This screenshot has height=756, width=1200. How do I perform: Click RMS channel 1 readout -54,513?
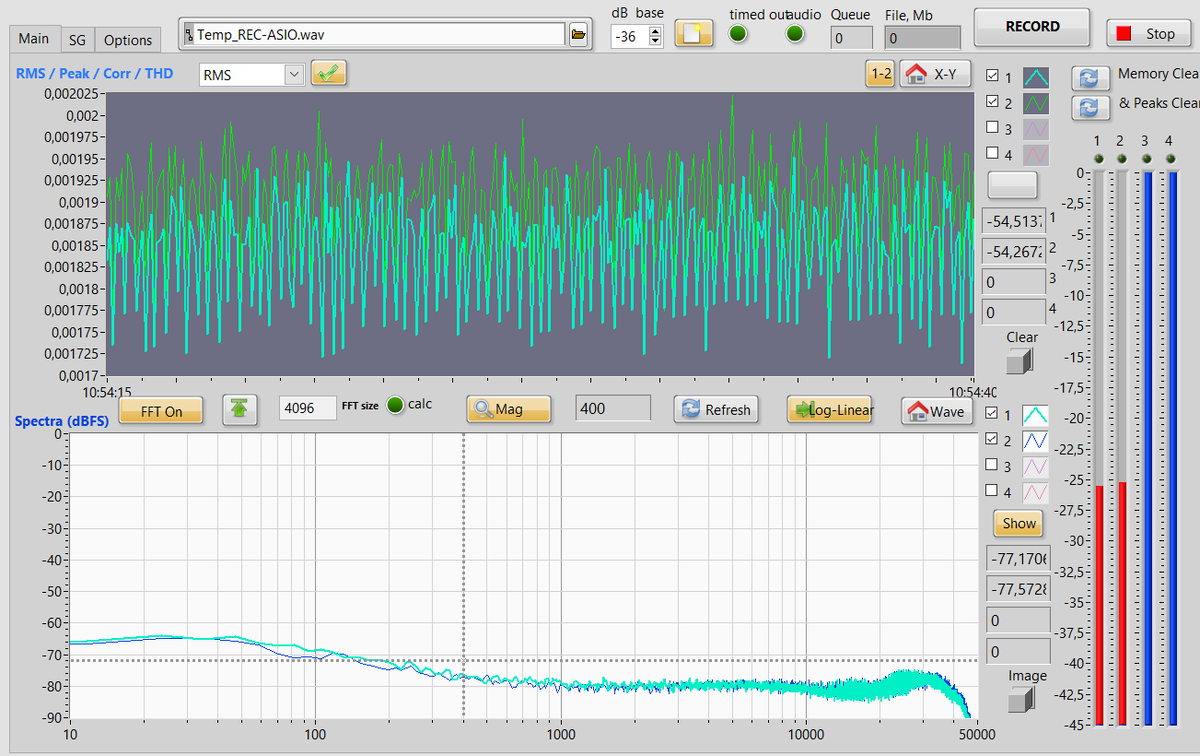click(x=1014, y=221)
